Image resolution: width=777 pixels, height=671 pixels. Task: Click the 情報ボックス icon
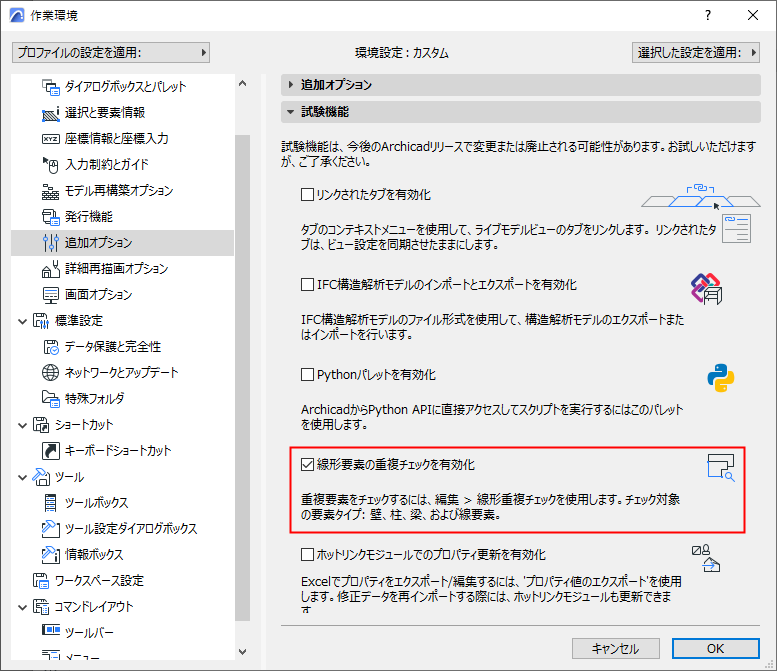pos(51,555)
